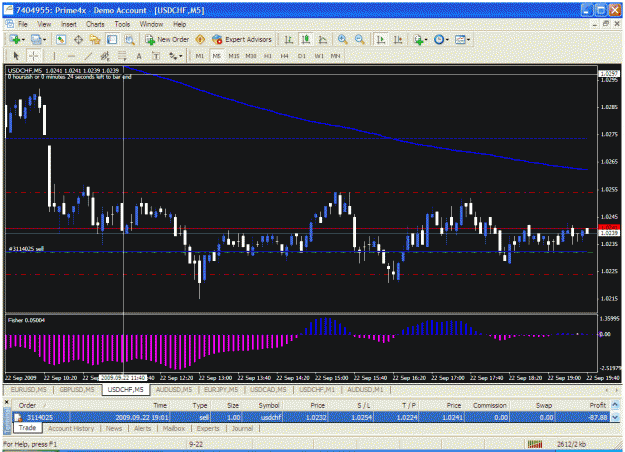Toggle the Terminal window icon
625x452 pixels.
pyautogui.click(x=112, y=39)
